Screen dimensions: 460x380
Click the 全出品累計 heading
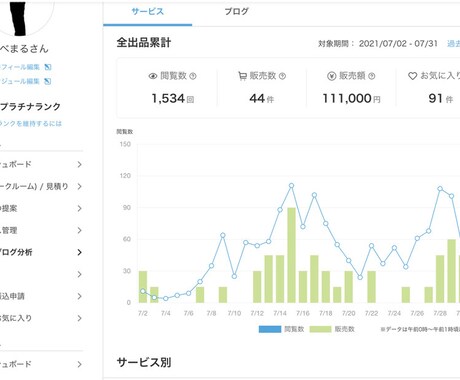pos(144,43)
